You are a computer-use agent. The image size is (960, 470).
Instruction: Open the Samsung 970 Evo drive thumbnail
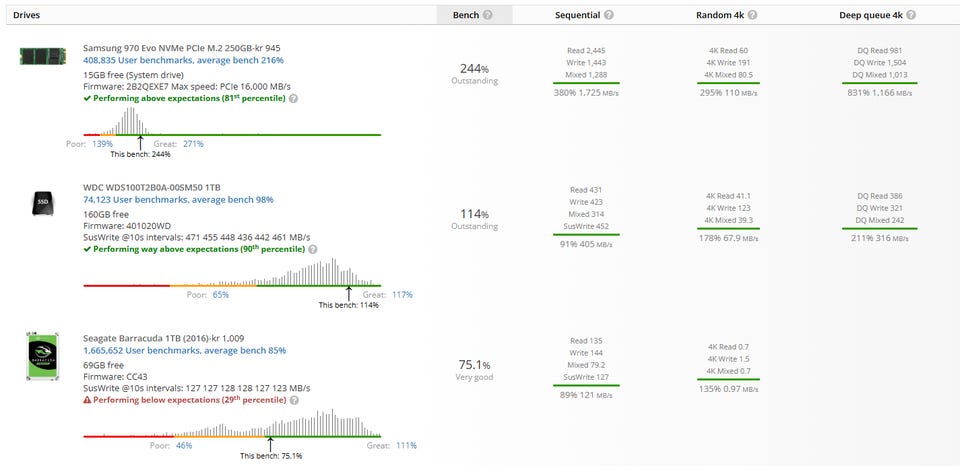(x=43, y=56)
